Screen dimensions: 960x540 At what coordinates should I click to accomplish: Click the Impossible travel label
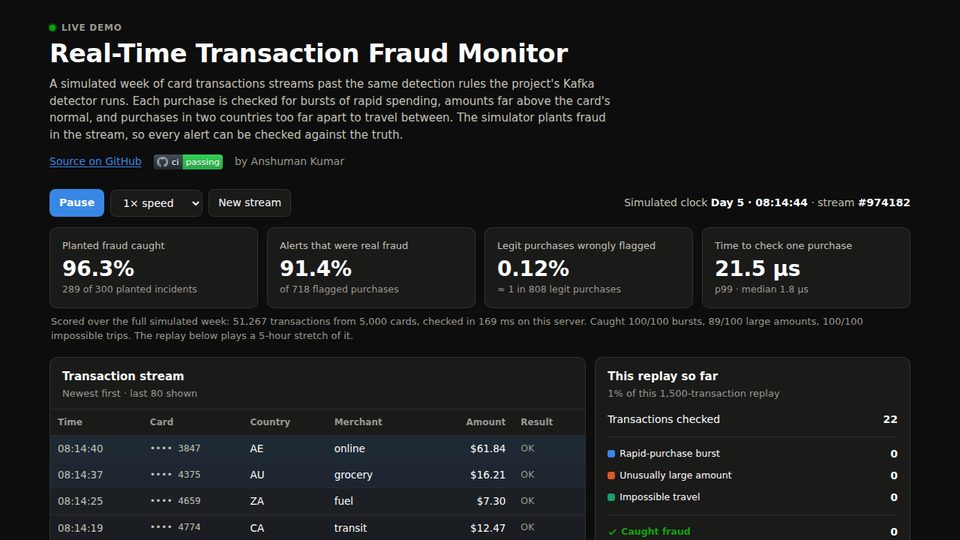point(659,497)
